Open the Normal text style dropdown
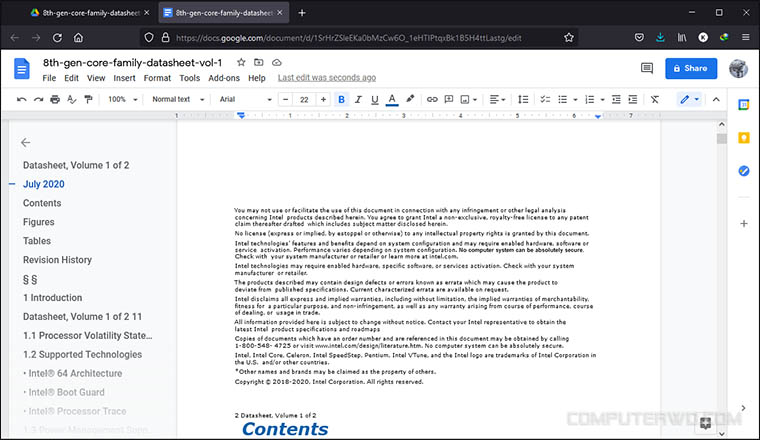The image size is (760, 440). click(x=178, y=99)
